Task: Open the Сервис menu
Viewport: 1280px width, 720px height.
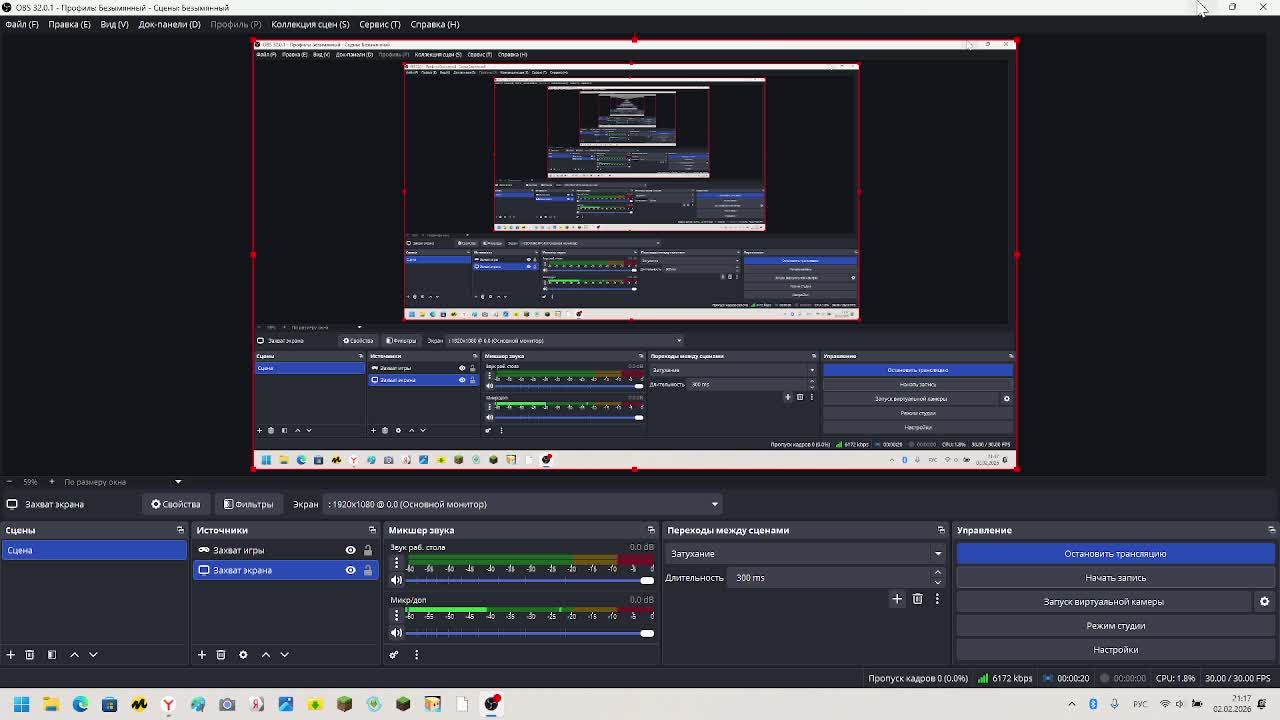Action: [379, 24]
